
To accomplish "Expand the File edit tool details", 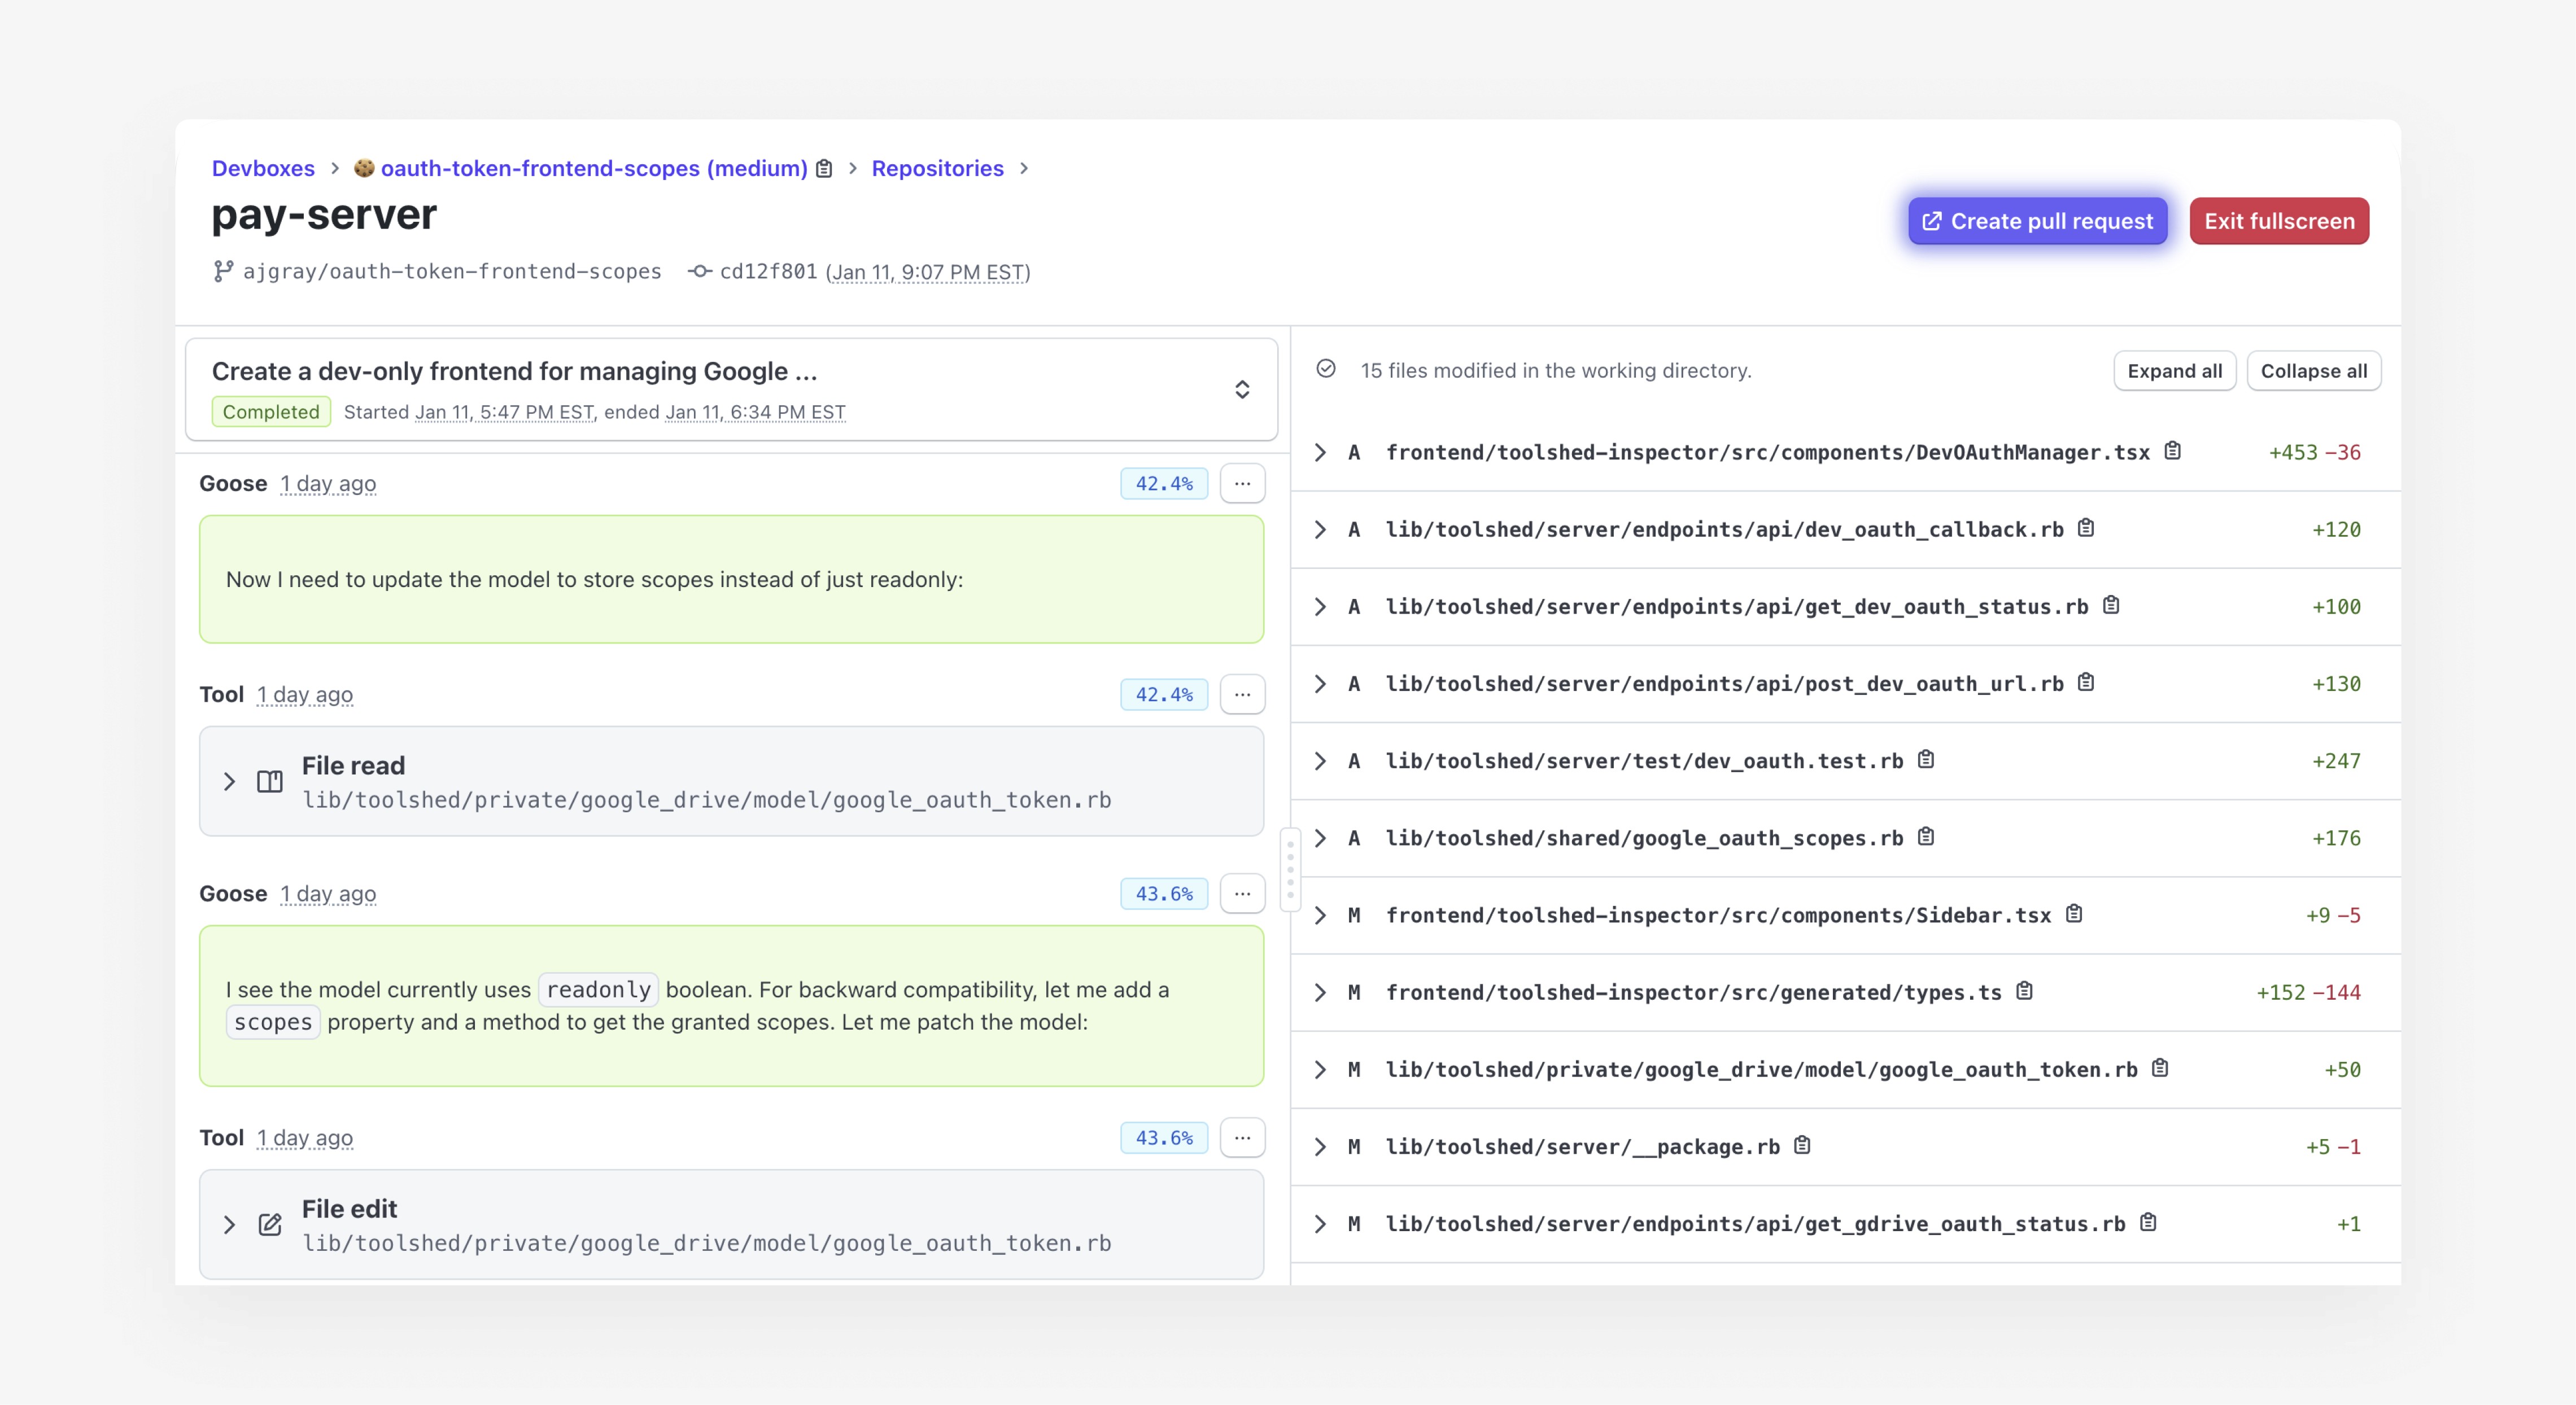I will click(230, 1225).
